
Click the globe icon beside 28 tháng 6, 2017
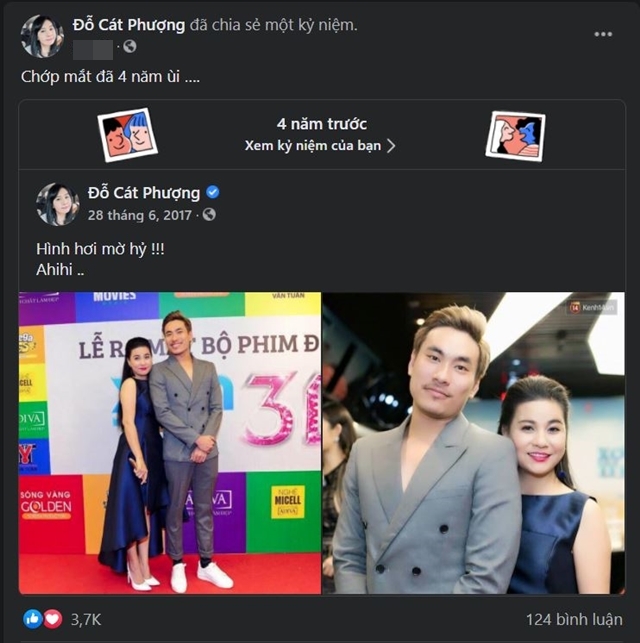[x=209, y=214]
